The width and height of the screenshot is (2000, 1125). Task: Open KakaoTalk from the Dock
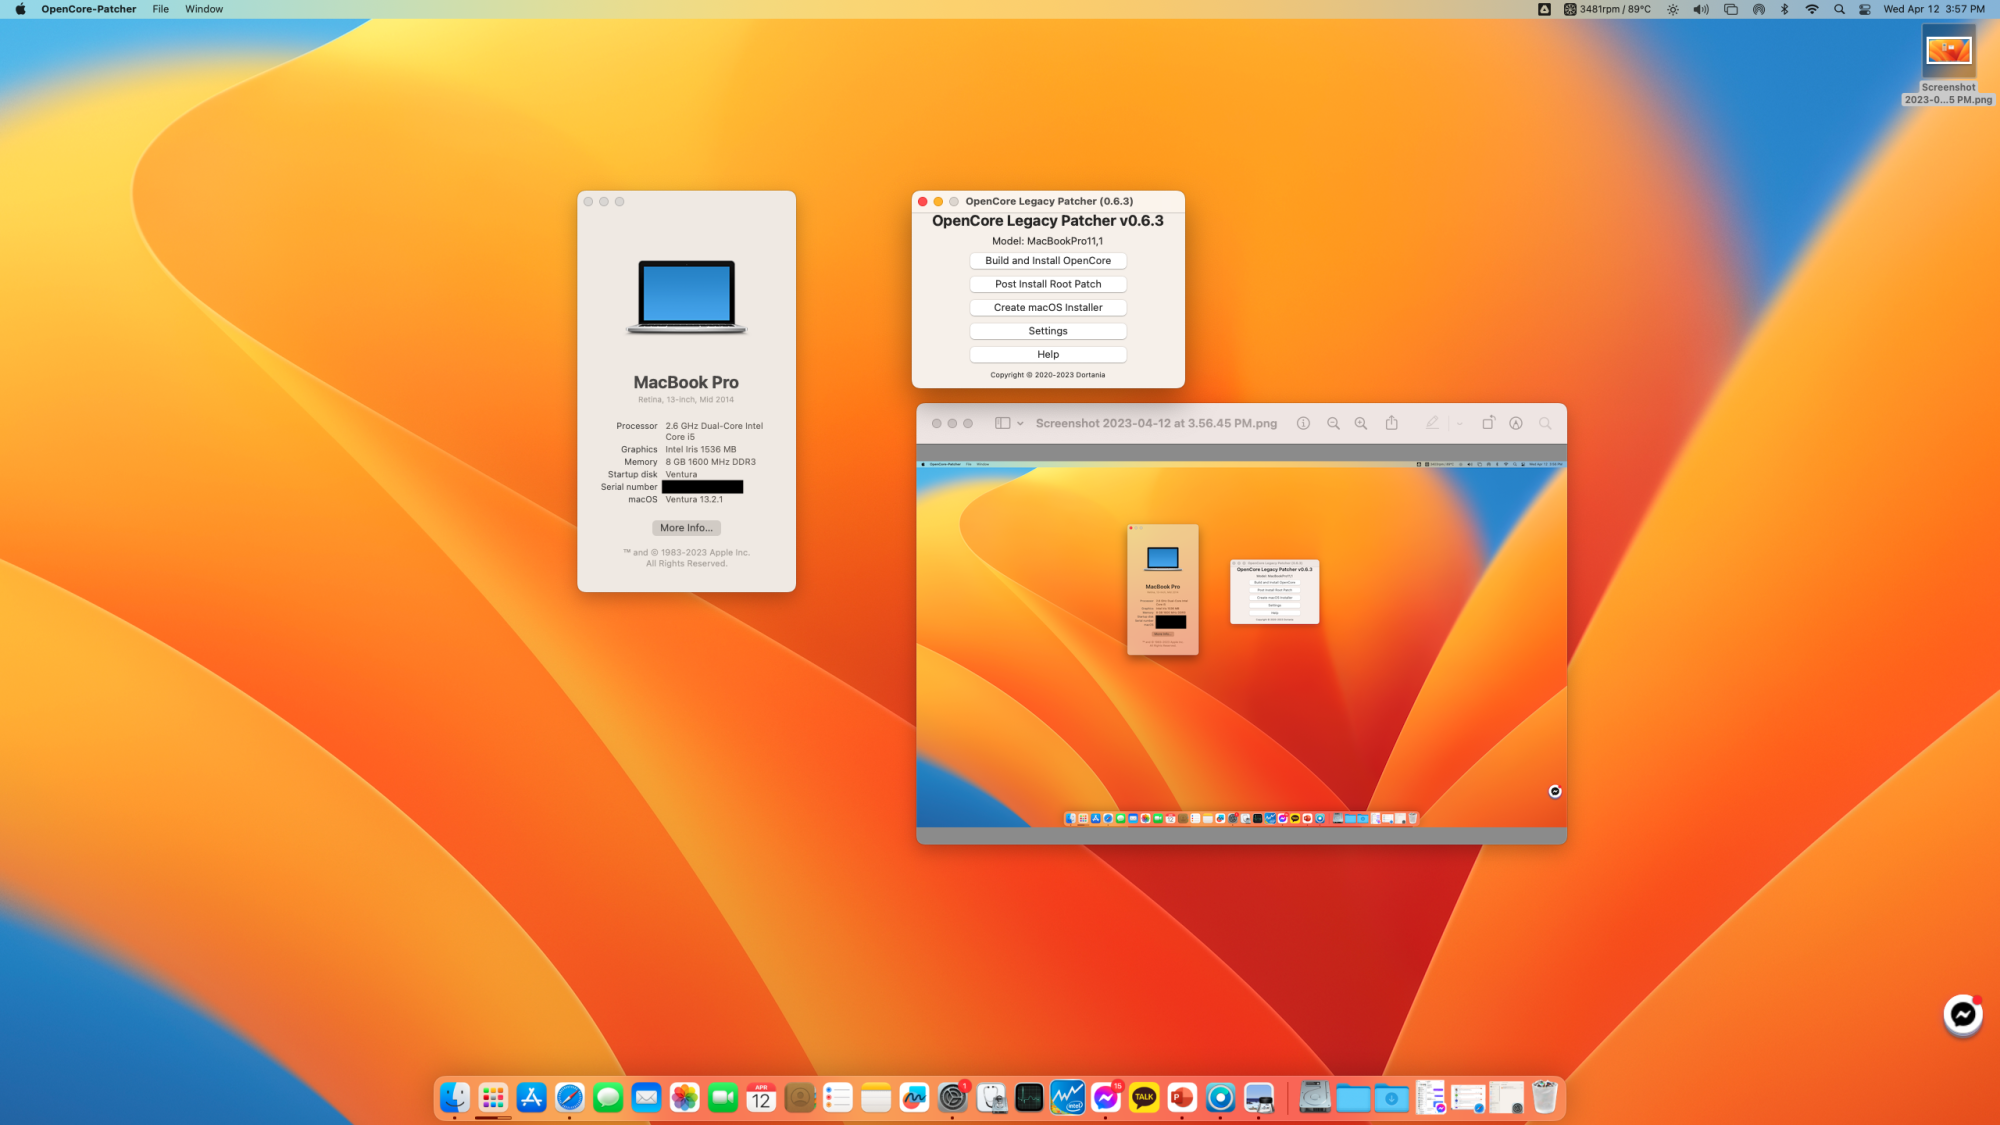[1144, 1098]
